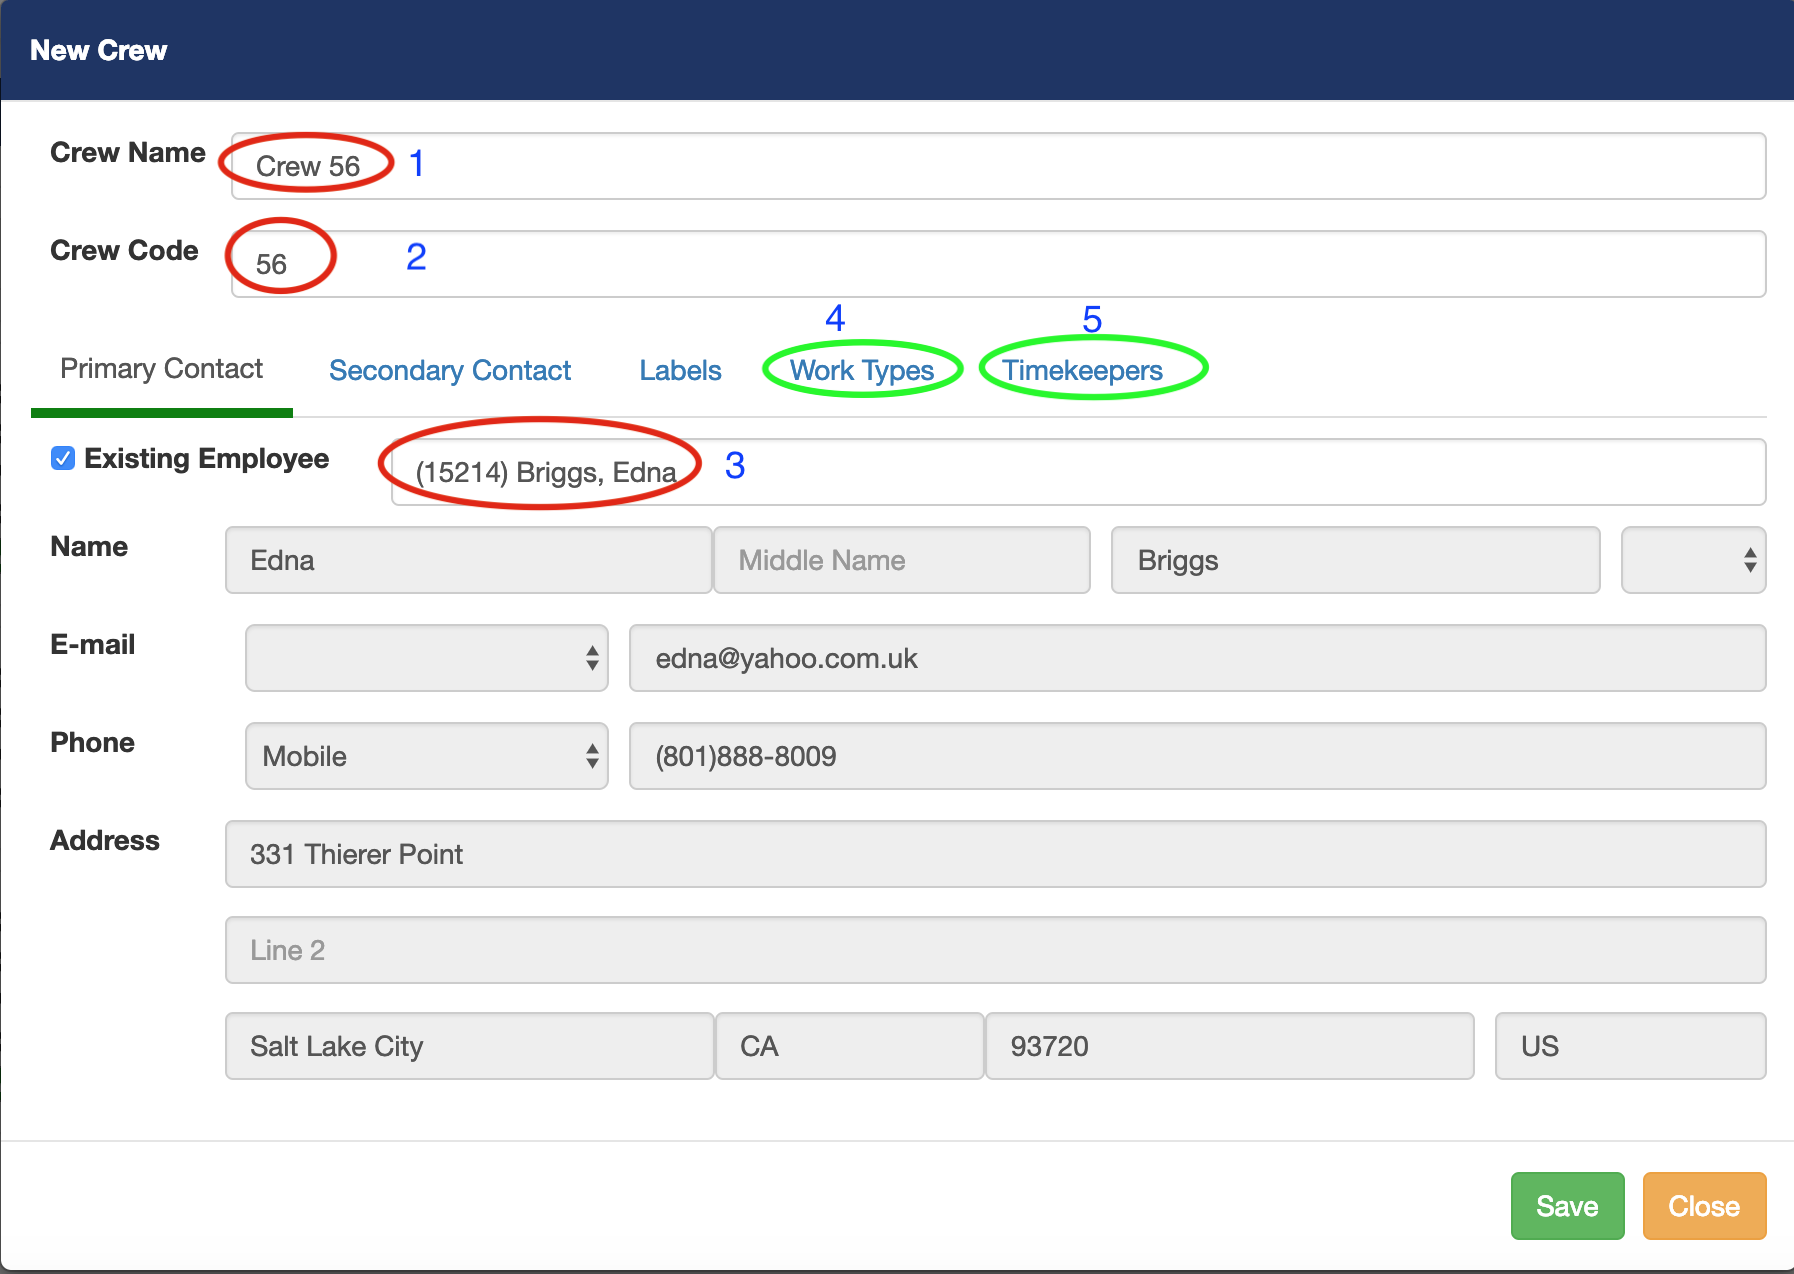Select the first name field with Edna
This screenshot has width=1794, height=1274.
point(468,560)
